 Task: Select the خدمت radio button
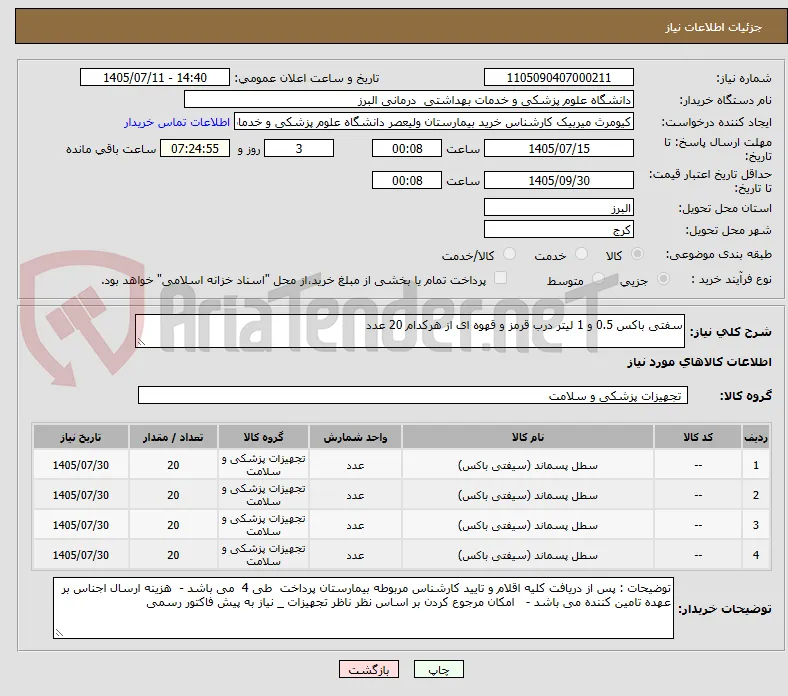click(581, 254)
